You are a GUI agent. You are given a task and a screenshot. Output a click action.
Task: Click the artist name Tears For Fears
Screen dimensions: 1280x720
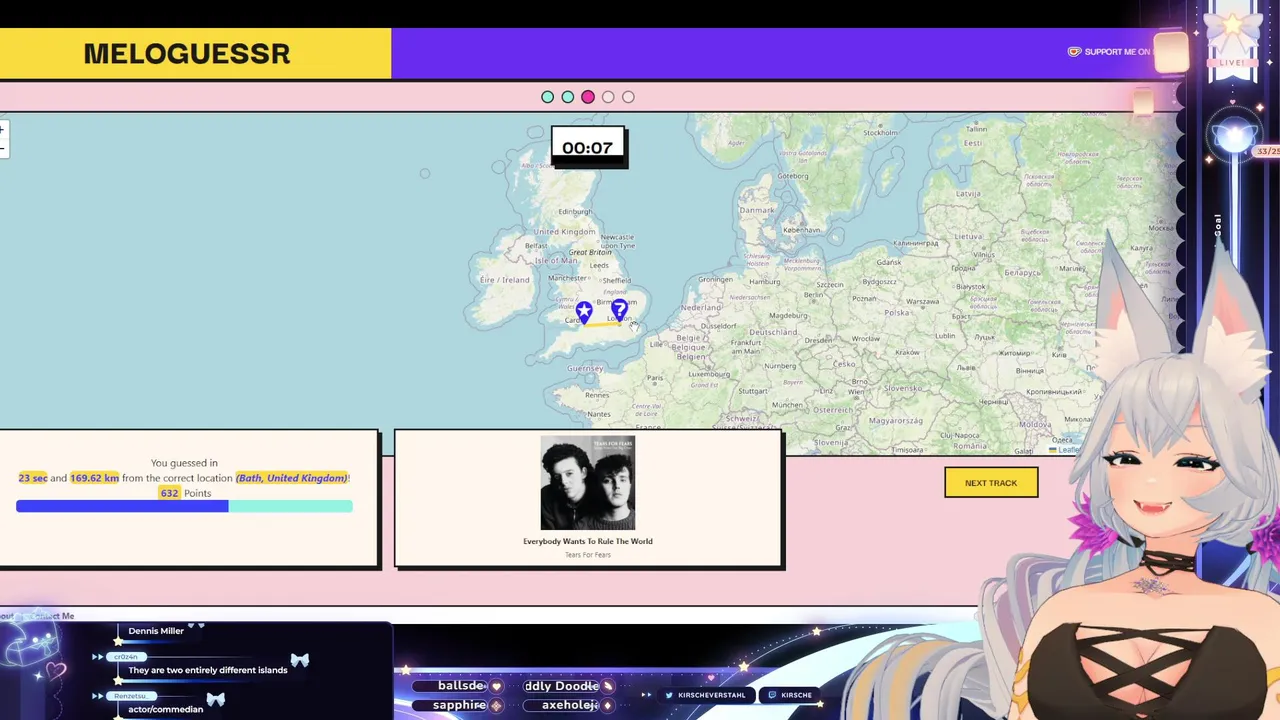[x=588, y=555]
